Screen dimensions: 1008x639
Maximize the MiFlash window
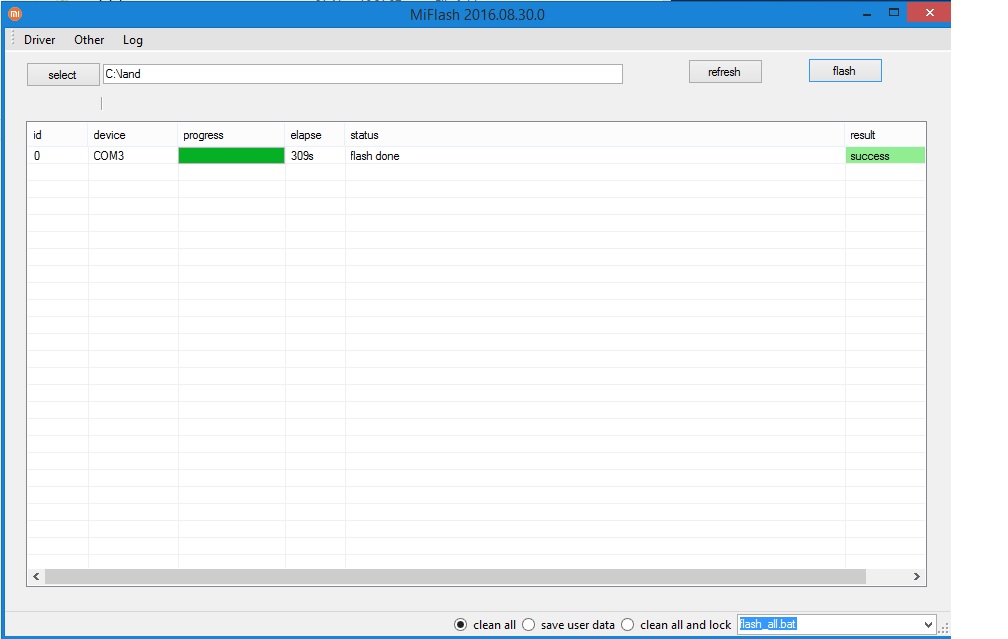click(894, 13)
